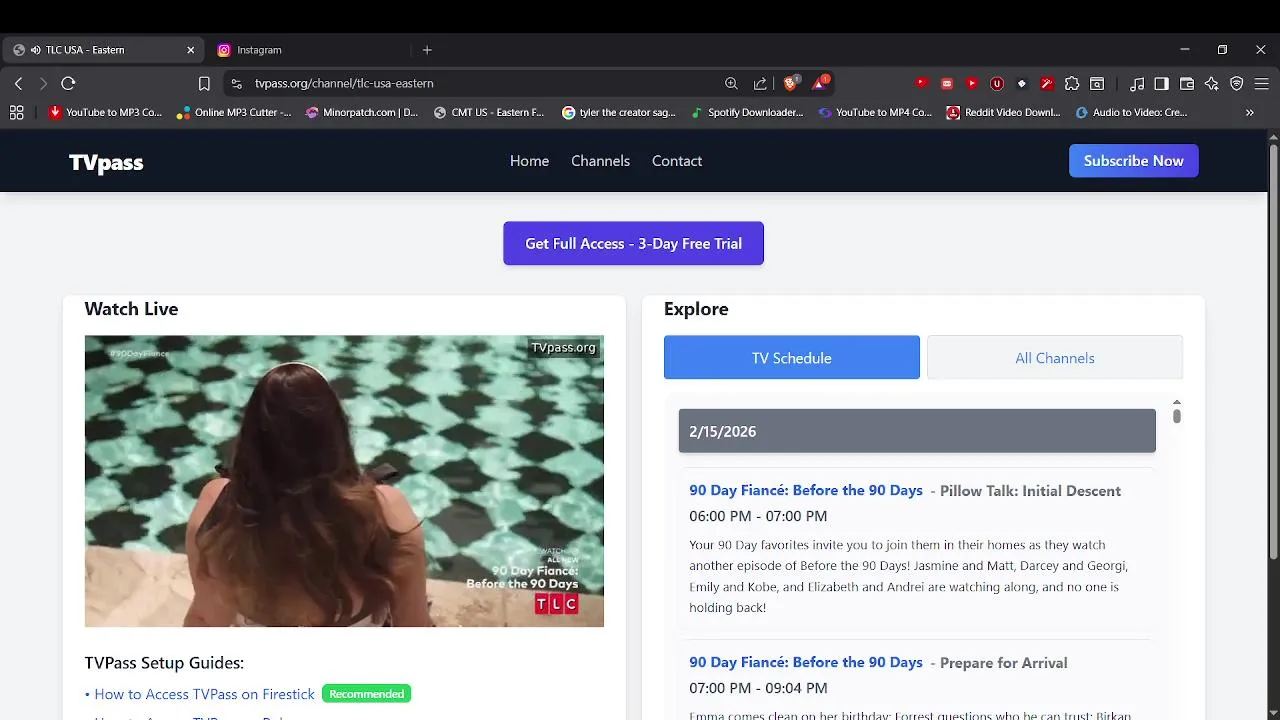Screen dimensions: 1280x720
Task: Click the red circled U extension icon
Action: pyautogui.click(x=997, y=84)
